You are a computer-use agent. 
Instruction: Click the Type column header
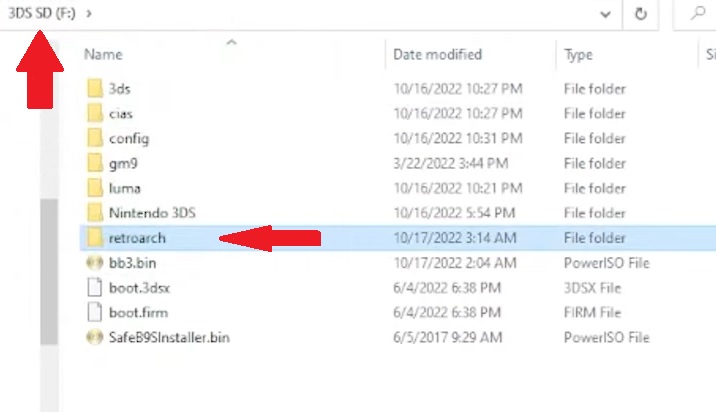pos(578,54)
